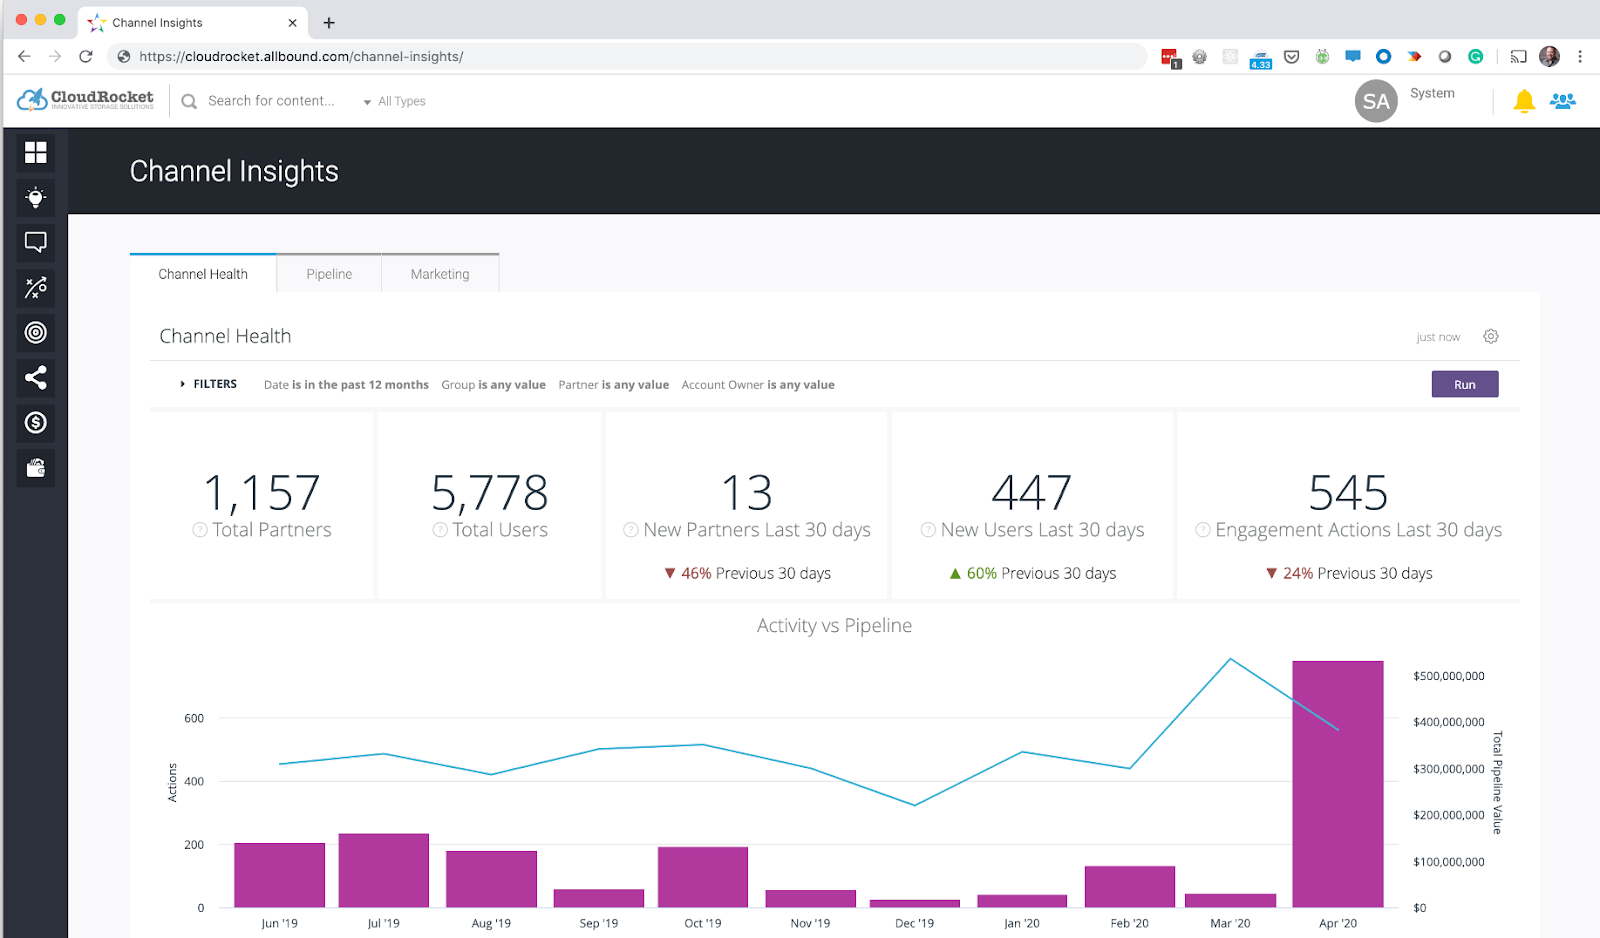Open the dashboard grid icon in sidebar
This screenshot has height=938, width=1600.
pyautogui.click(x=36, y=152)
